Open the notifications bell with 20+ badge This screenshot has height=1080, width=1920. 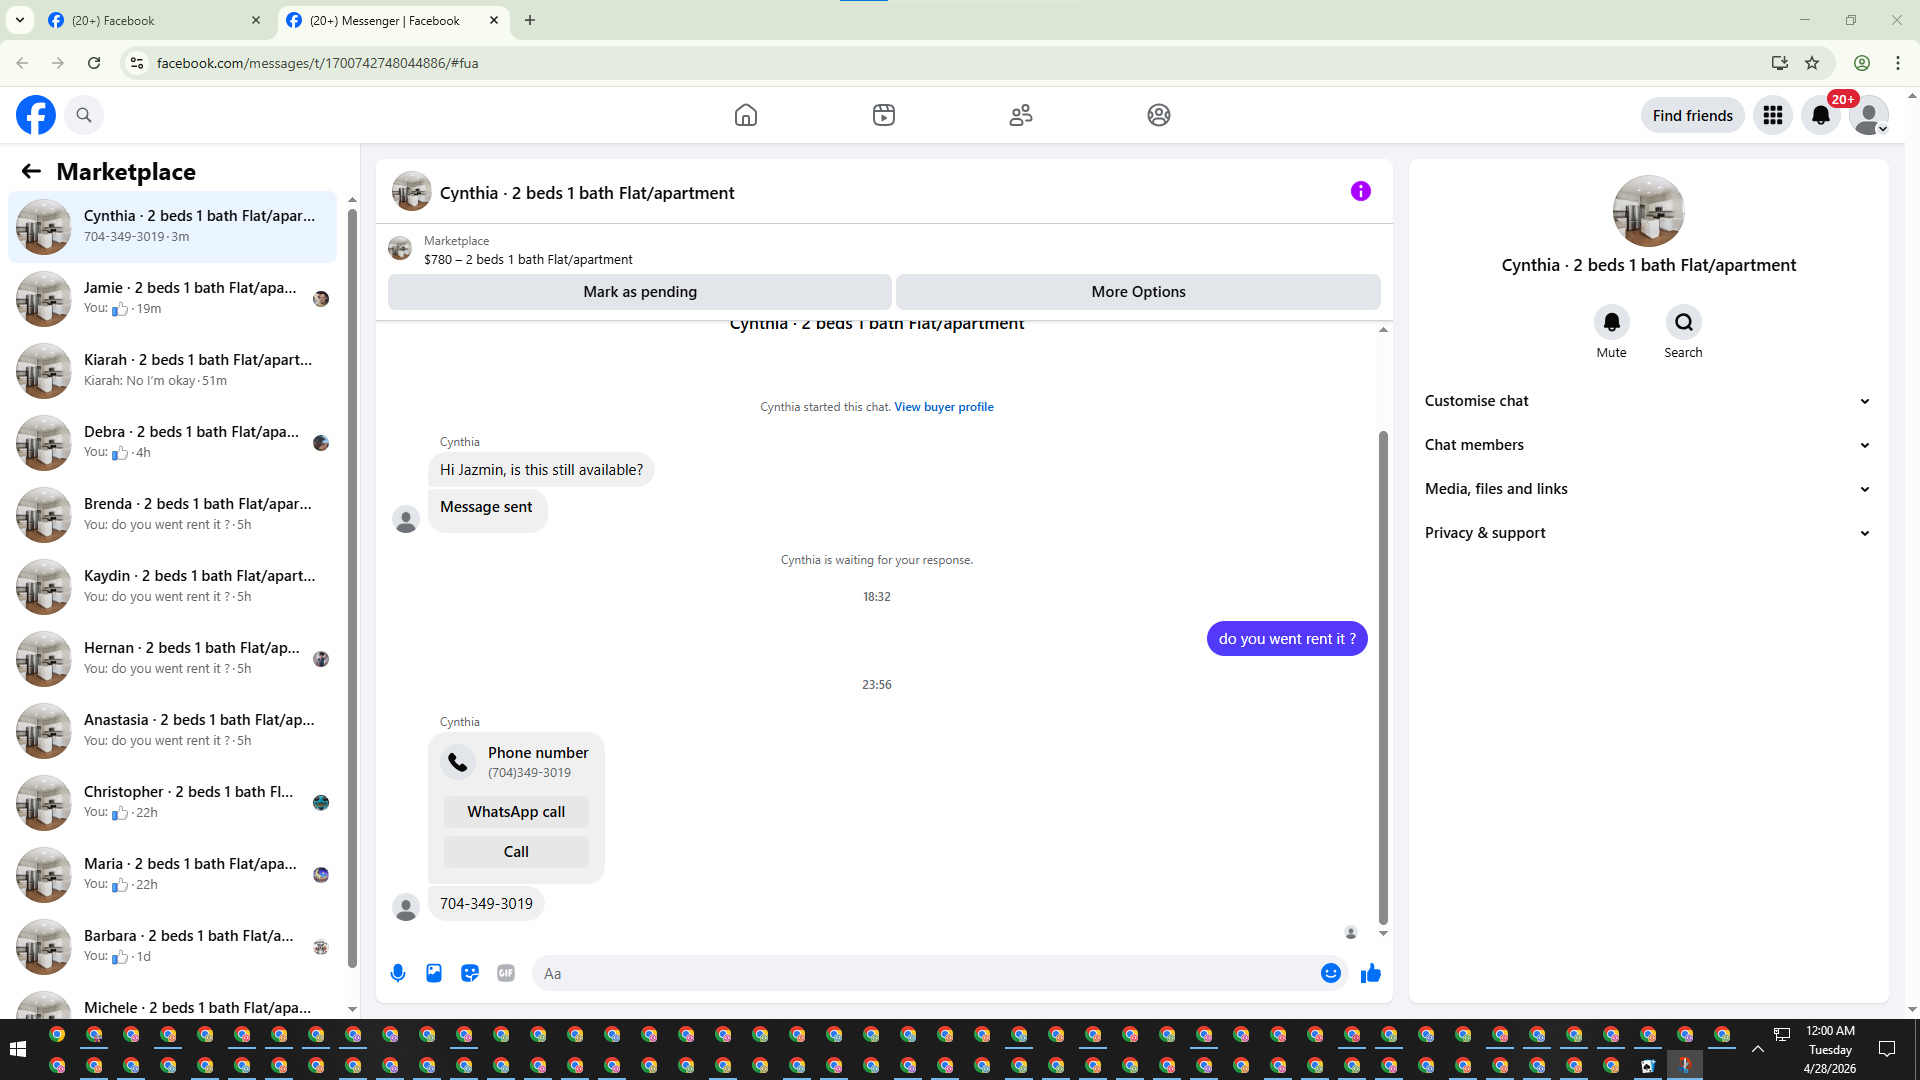(x=1821, y=115)
